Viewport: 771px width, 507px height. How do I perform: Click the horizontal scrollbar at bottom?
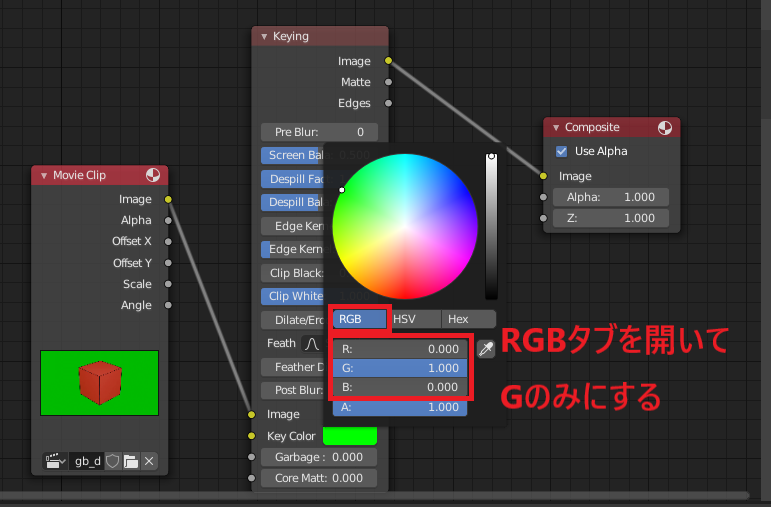click(375, 495)
